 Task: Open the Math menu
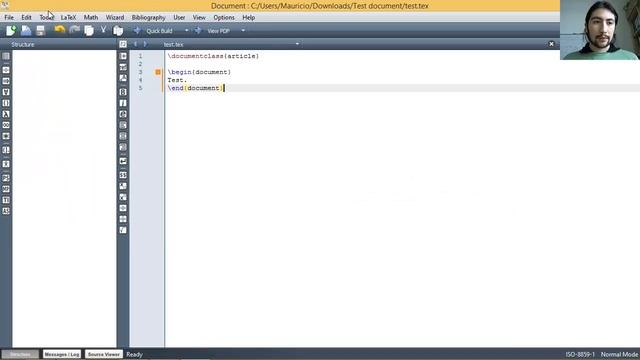click(91, 18)
